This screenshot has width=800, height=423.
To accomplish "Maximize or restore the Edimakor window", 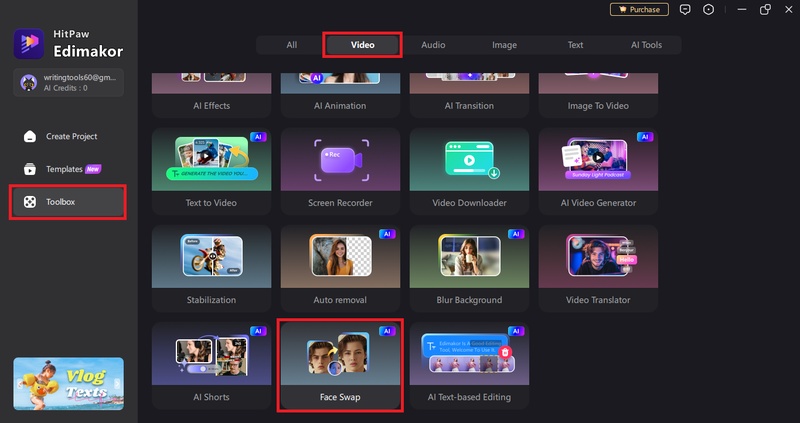I will (765, 10).
